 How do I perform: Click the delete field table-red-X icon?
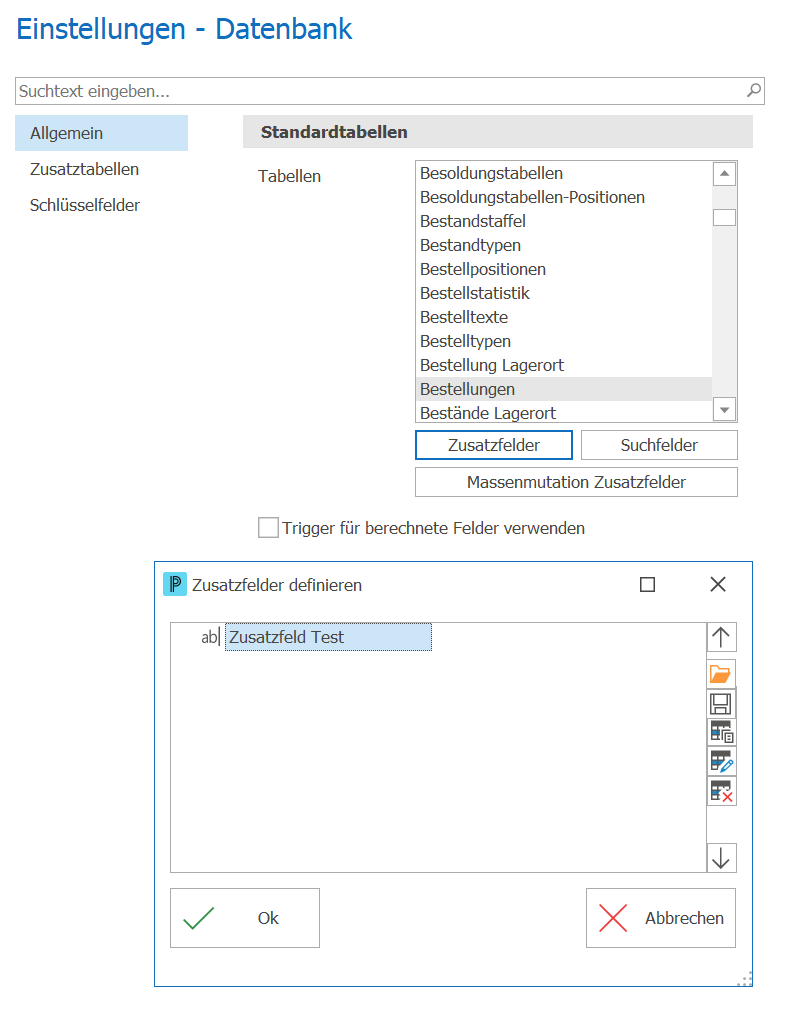coord(721,791)
